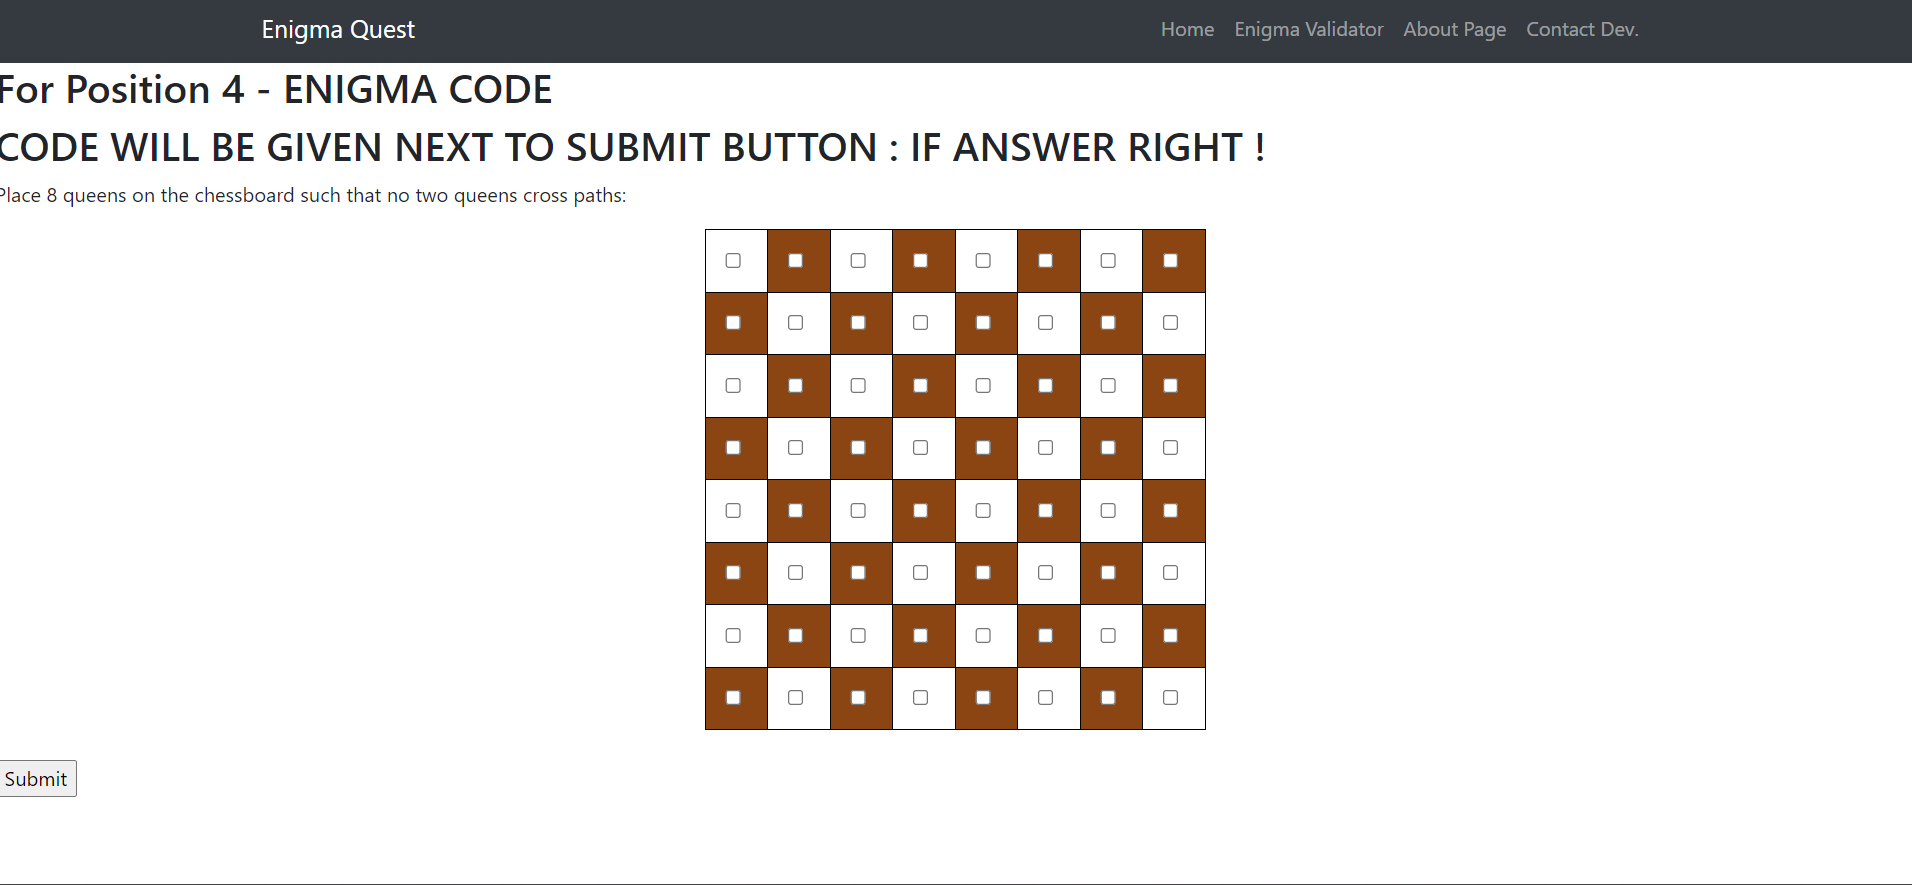Viewport: 1912px width, 885px height.
Task: Check the bottom-right corner square checkbox
Action: [1171, 697]
